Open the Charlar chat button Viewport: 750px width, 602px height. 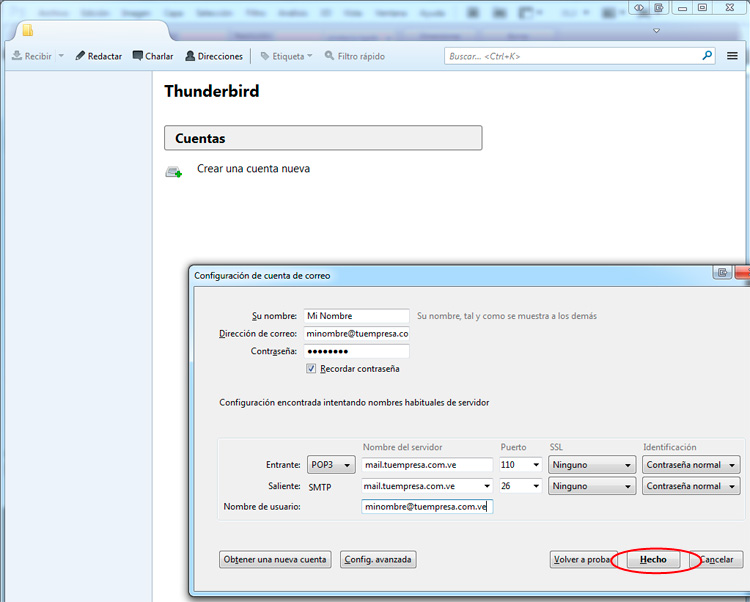coord(152,56)
